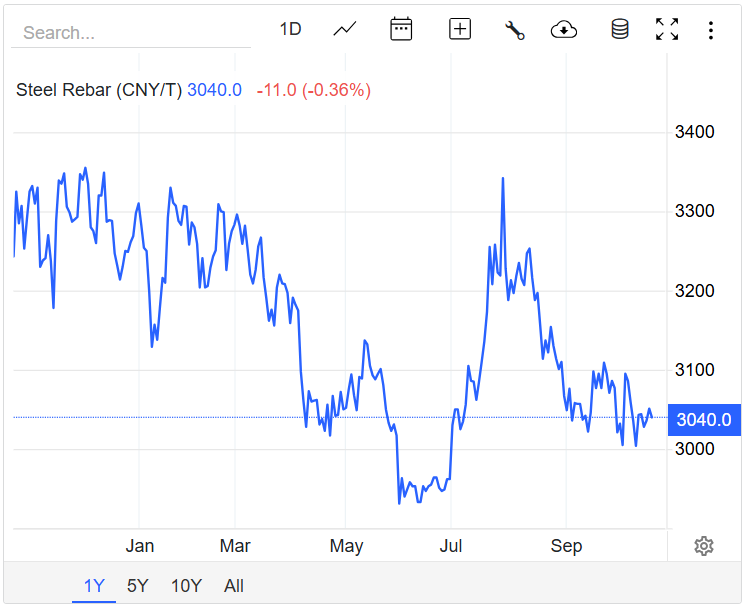
Task: Click the blue 3040.0 price label
Action: click(x=704, y=419)
